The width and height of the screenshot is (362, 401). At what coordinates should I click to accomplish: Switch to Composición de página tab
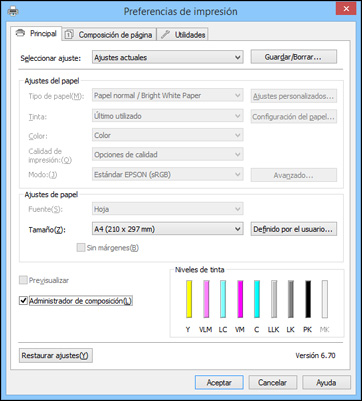point(109,35)
